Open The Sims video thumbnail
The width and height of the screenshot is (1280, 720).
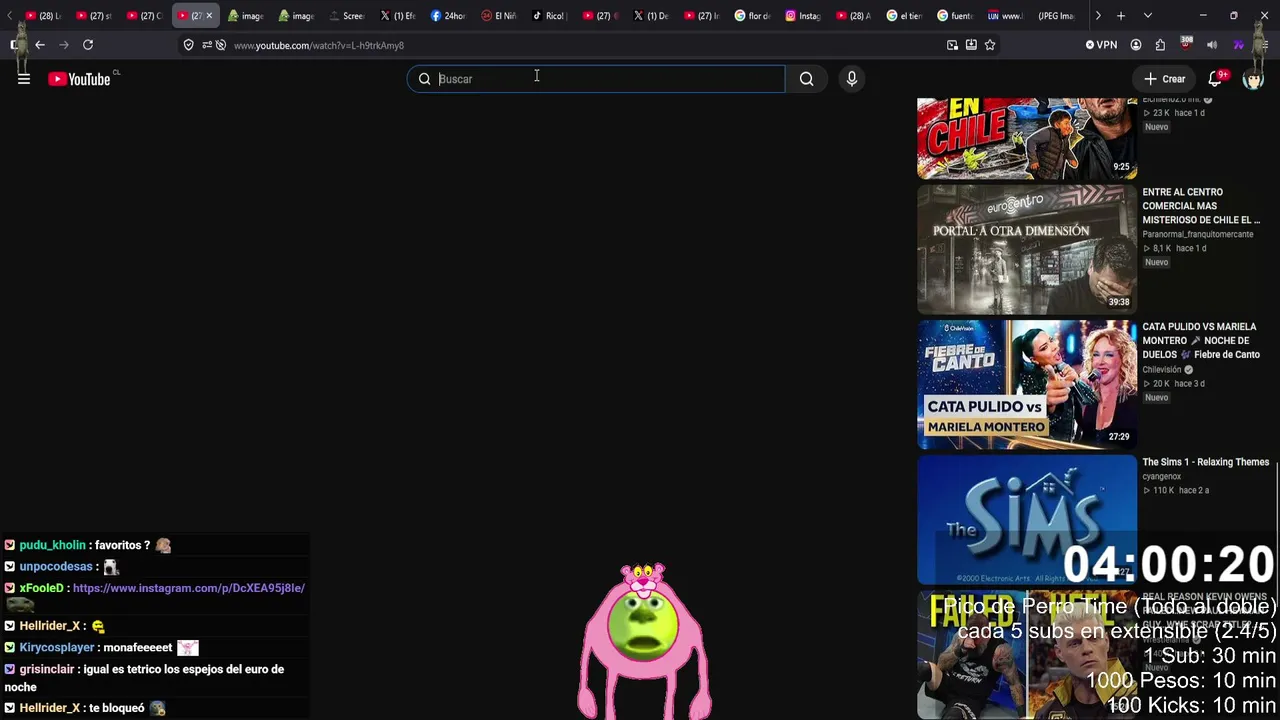click(1027, 520)
